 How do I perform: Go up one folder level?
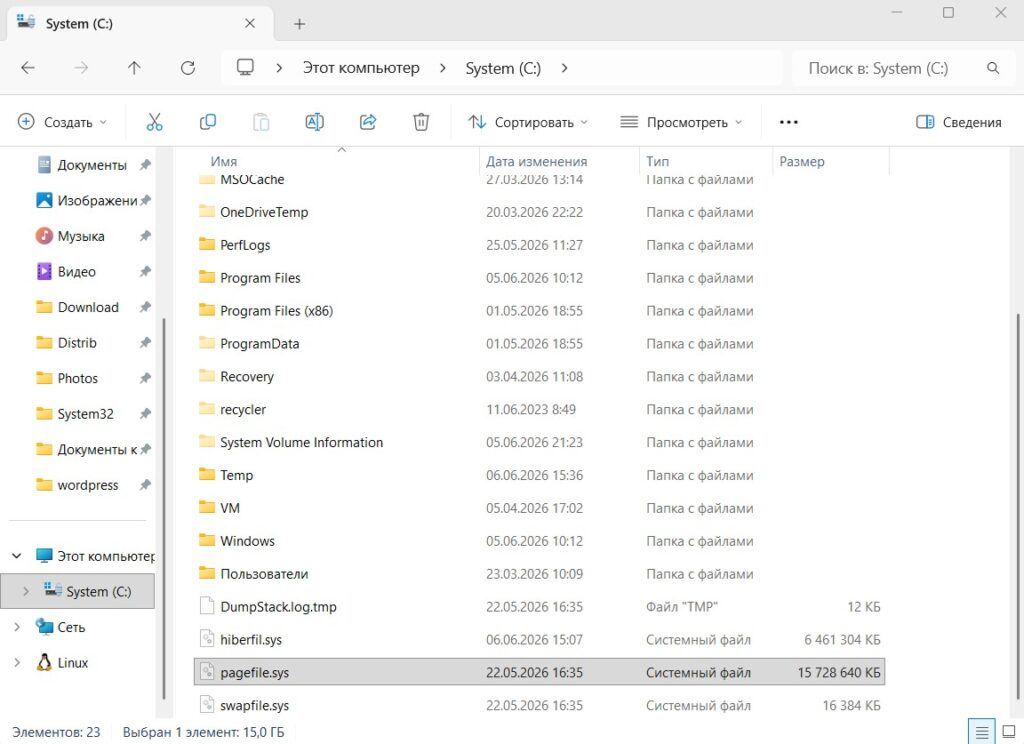tap(134, 68)
